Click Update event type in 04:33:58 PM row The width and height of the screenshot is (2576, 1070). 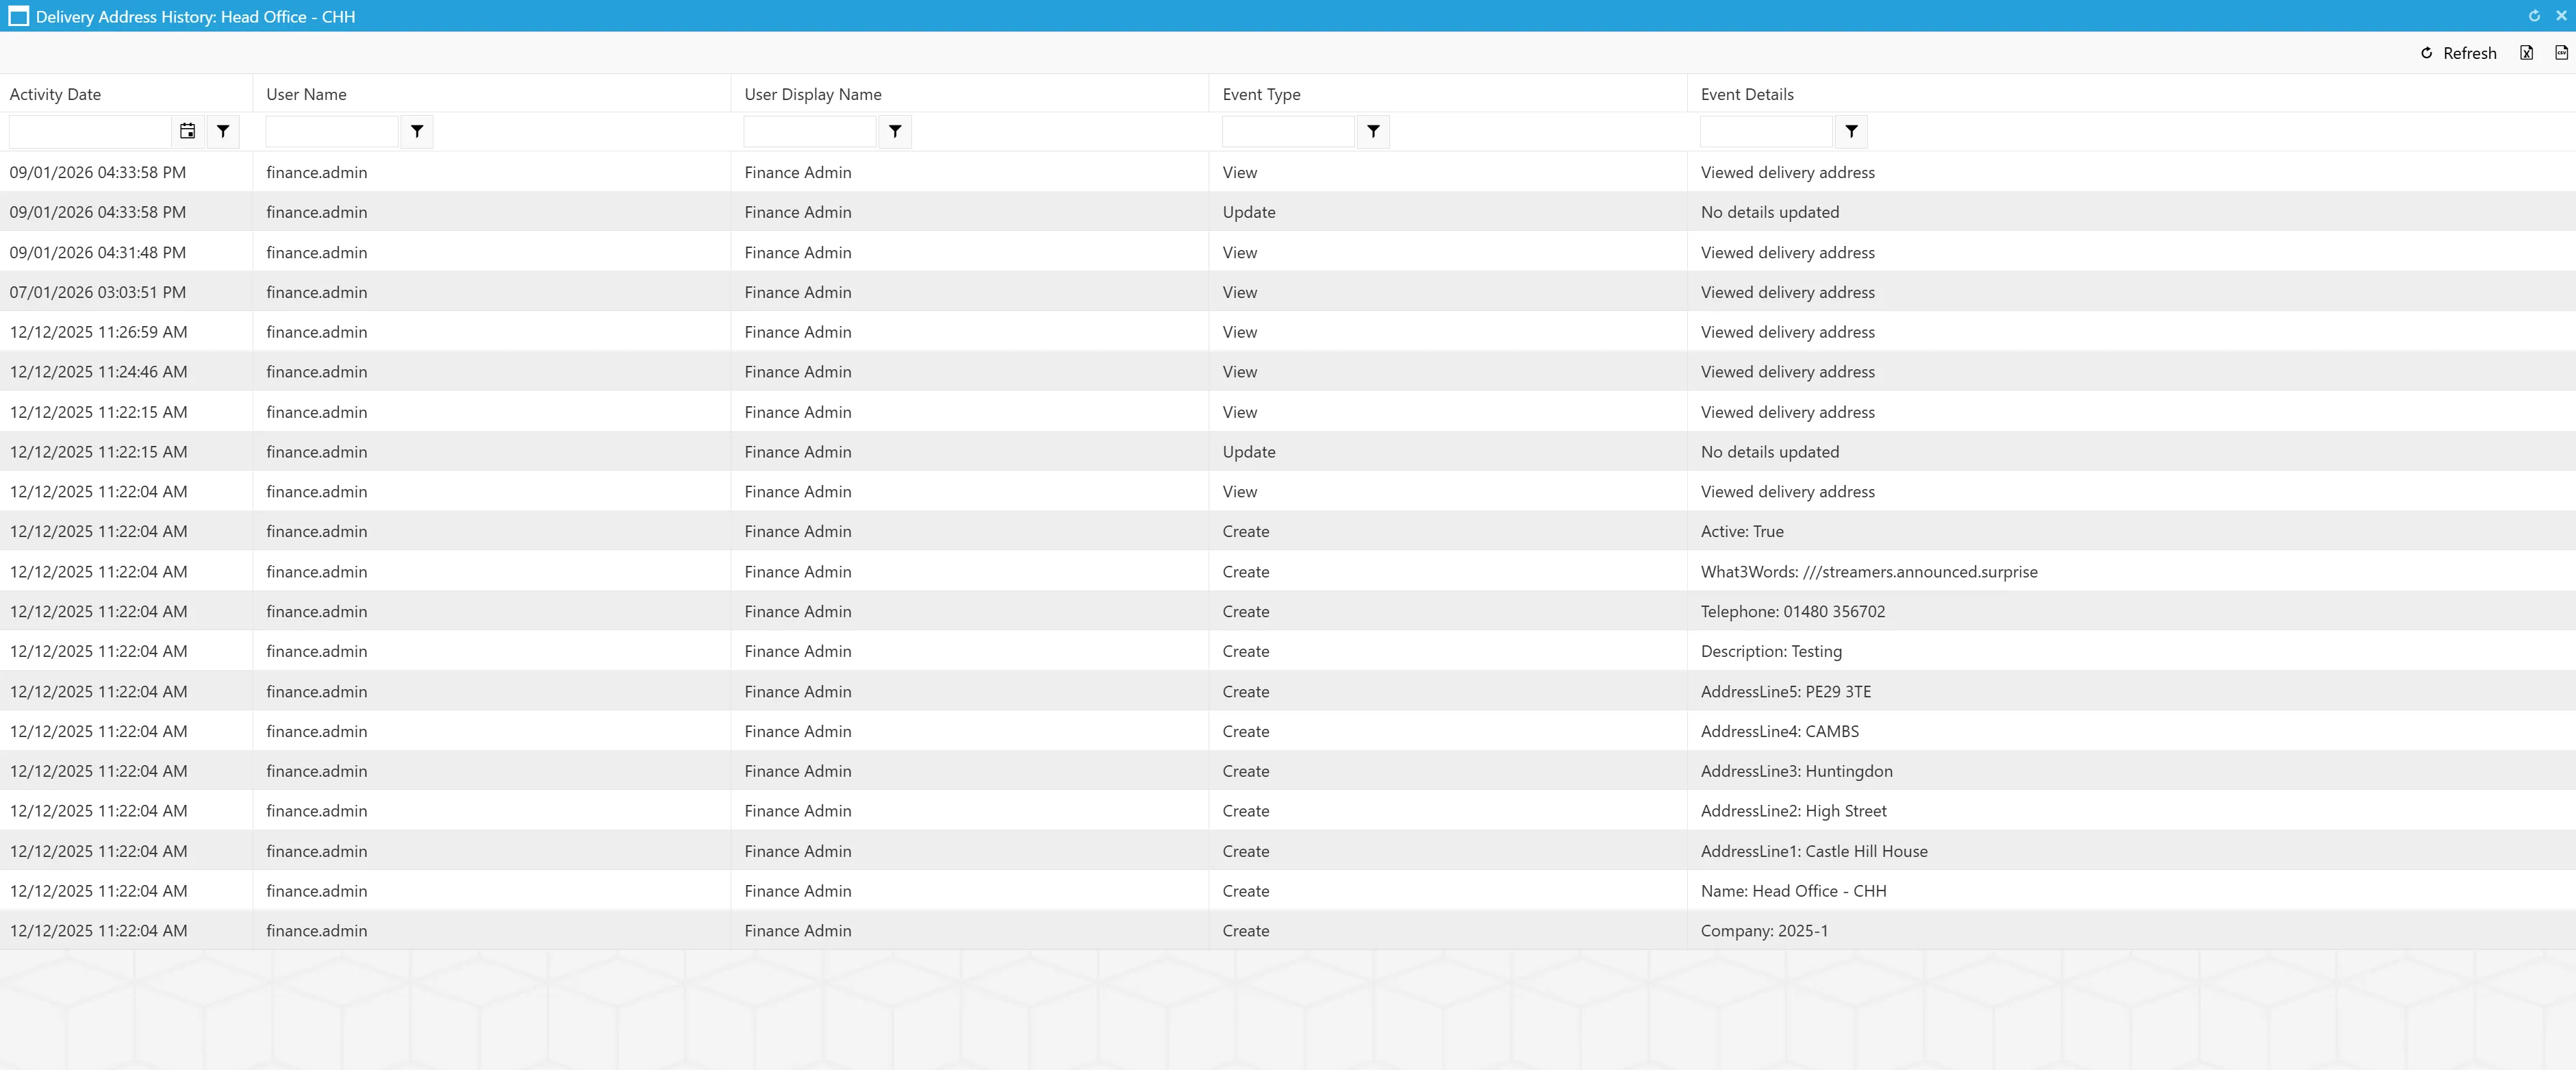(x=1448, y=212)
